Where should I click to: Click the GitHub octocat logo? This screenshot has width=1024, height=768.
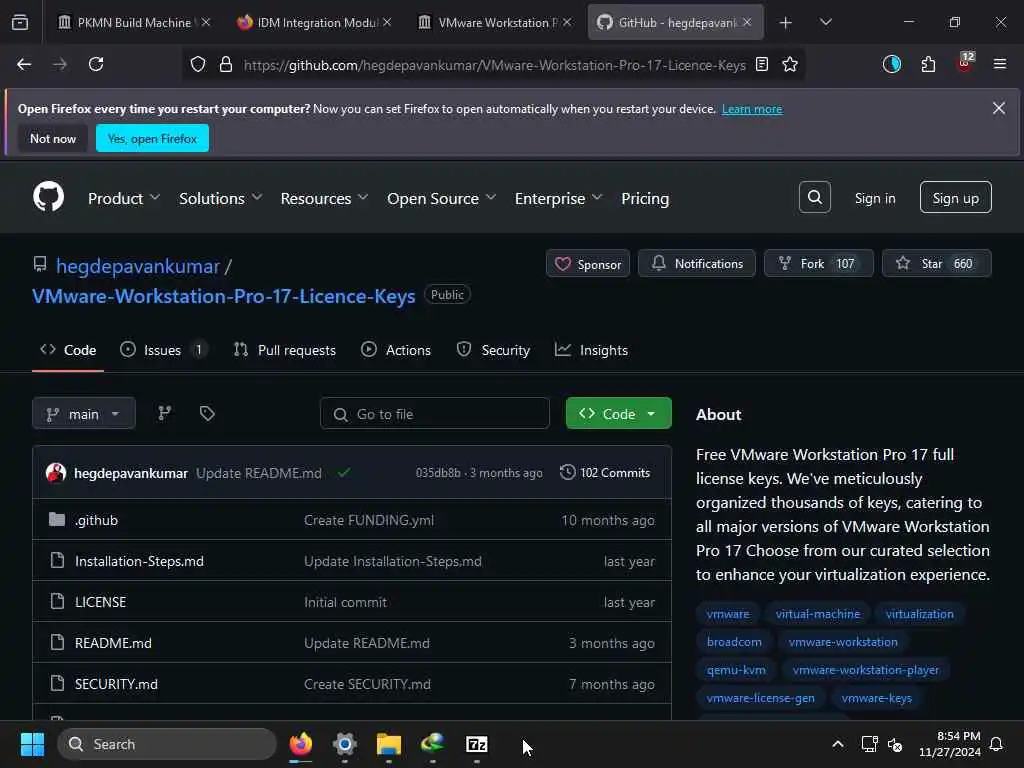click(x=49, y=197)
